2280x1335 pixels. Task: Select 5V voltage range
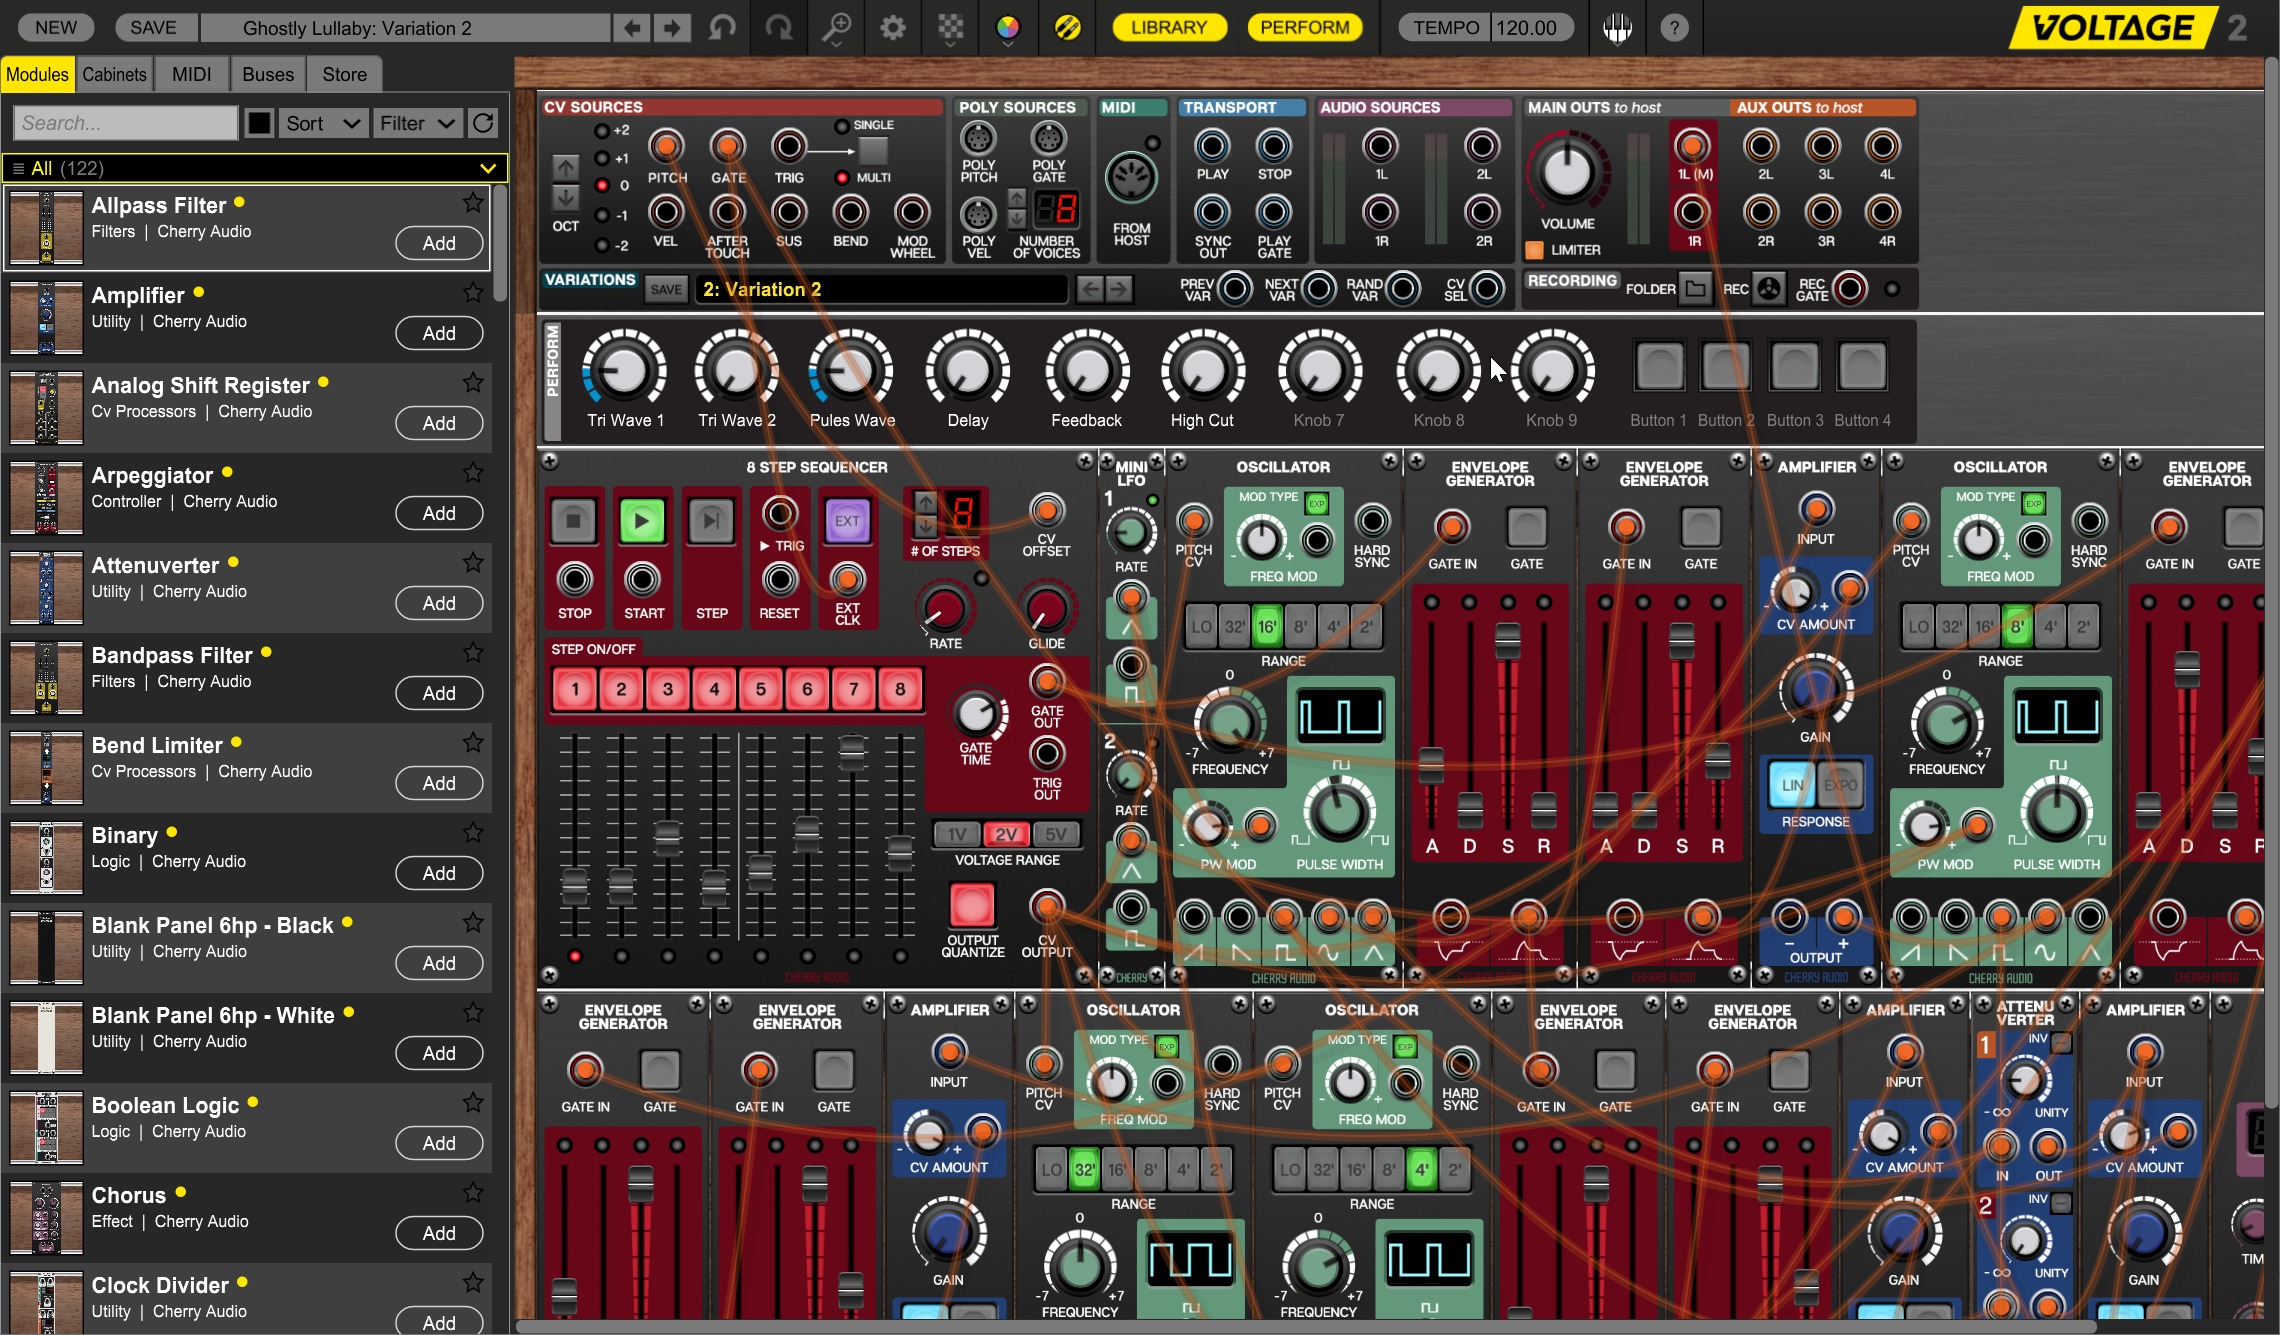pos(1056,834)
